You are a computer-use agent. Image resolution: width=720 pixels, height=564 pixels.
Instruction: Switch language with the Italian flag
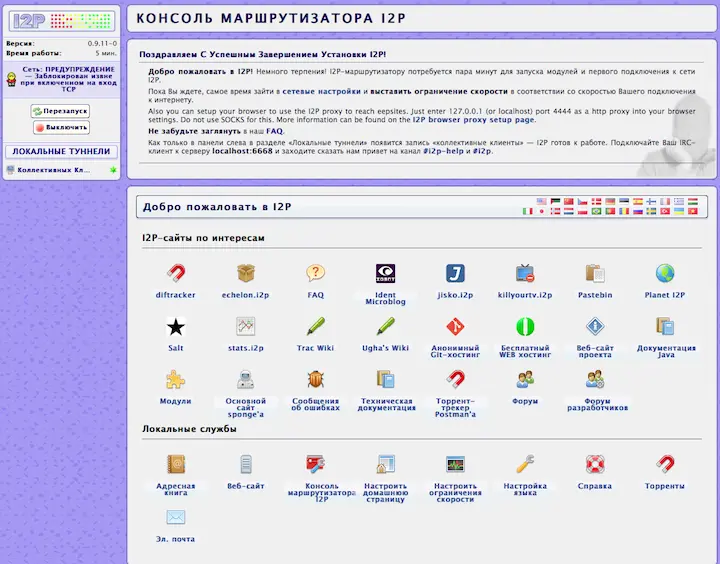tap(528, 211)
